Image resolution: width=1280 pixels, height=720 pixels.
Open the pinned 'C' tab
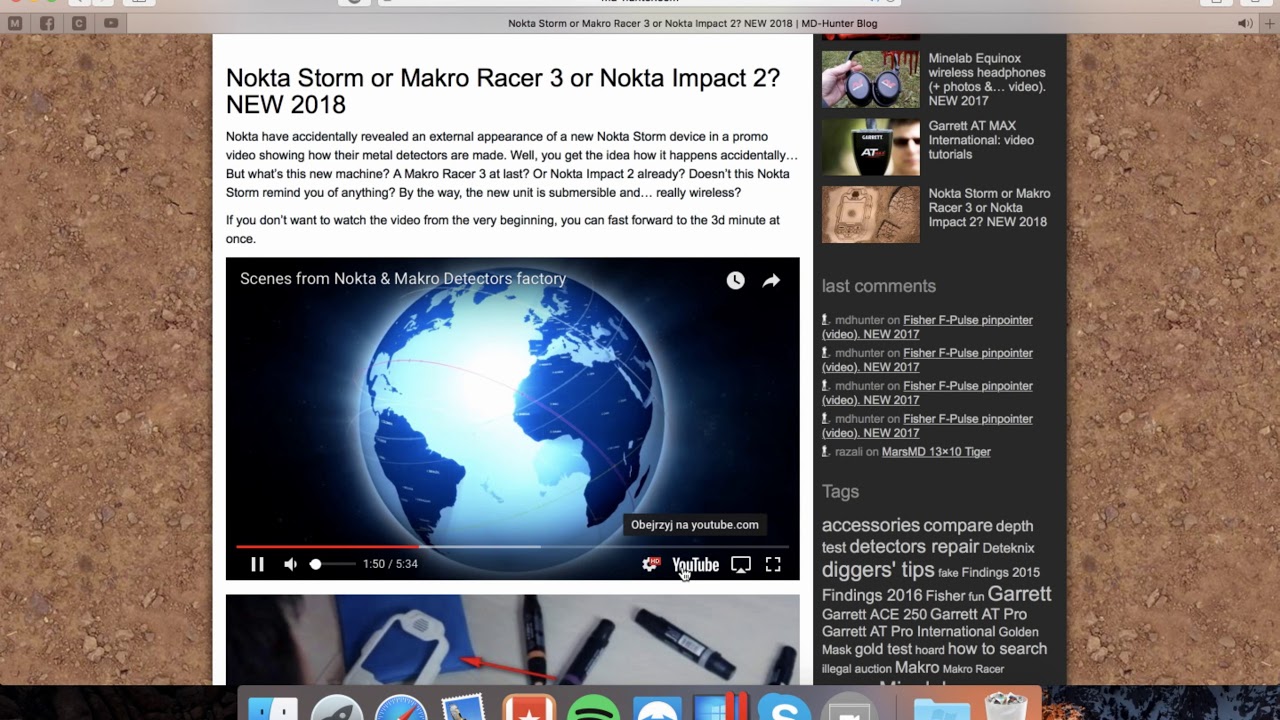[x=79, y=23]
